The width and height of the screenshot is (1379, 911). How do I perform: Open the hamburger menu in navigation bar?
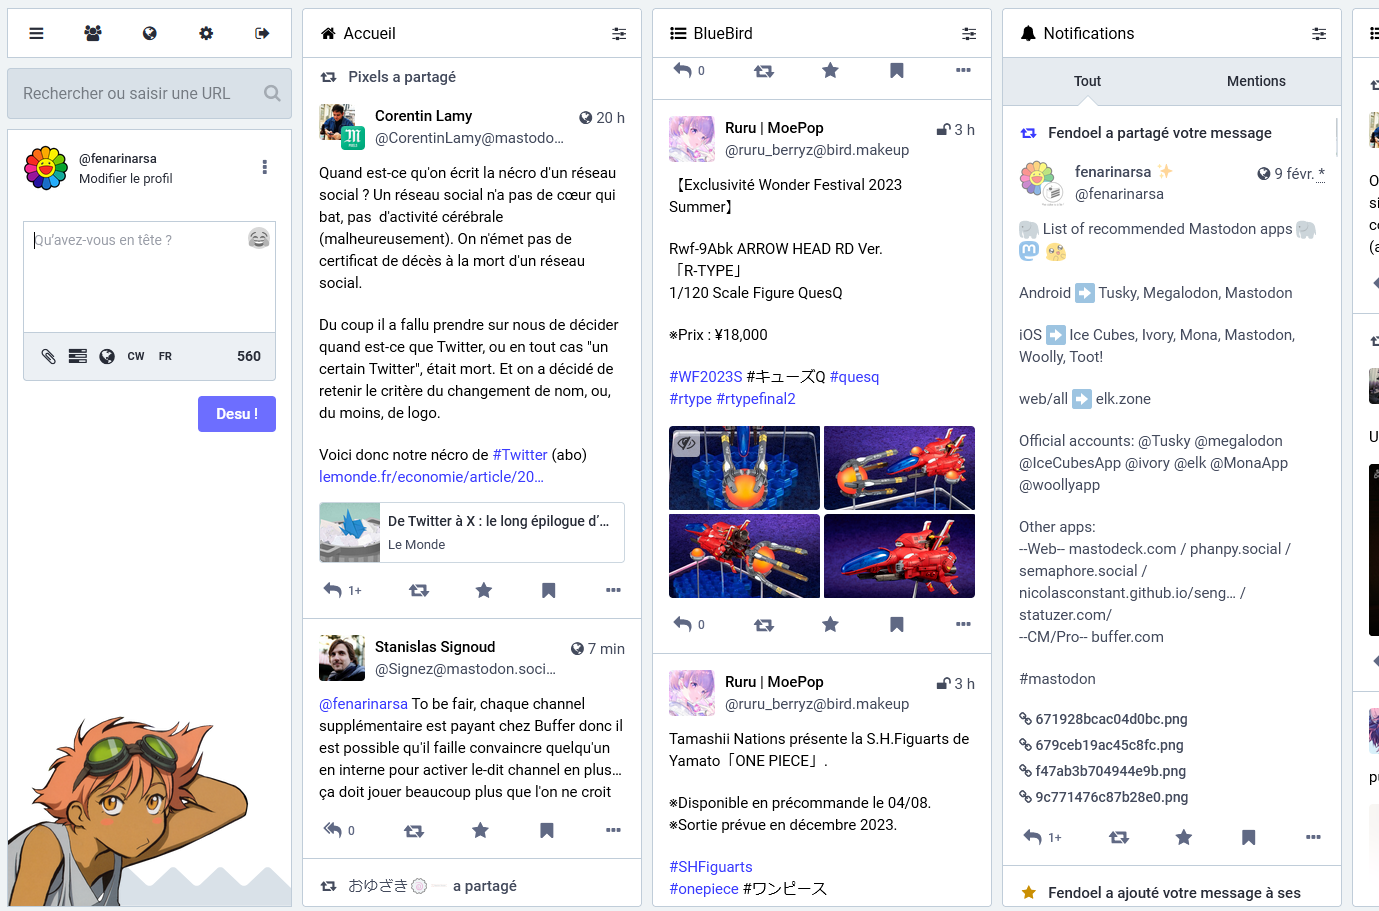(x=36, y=33)
